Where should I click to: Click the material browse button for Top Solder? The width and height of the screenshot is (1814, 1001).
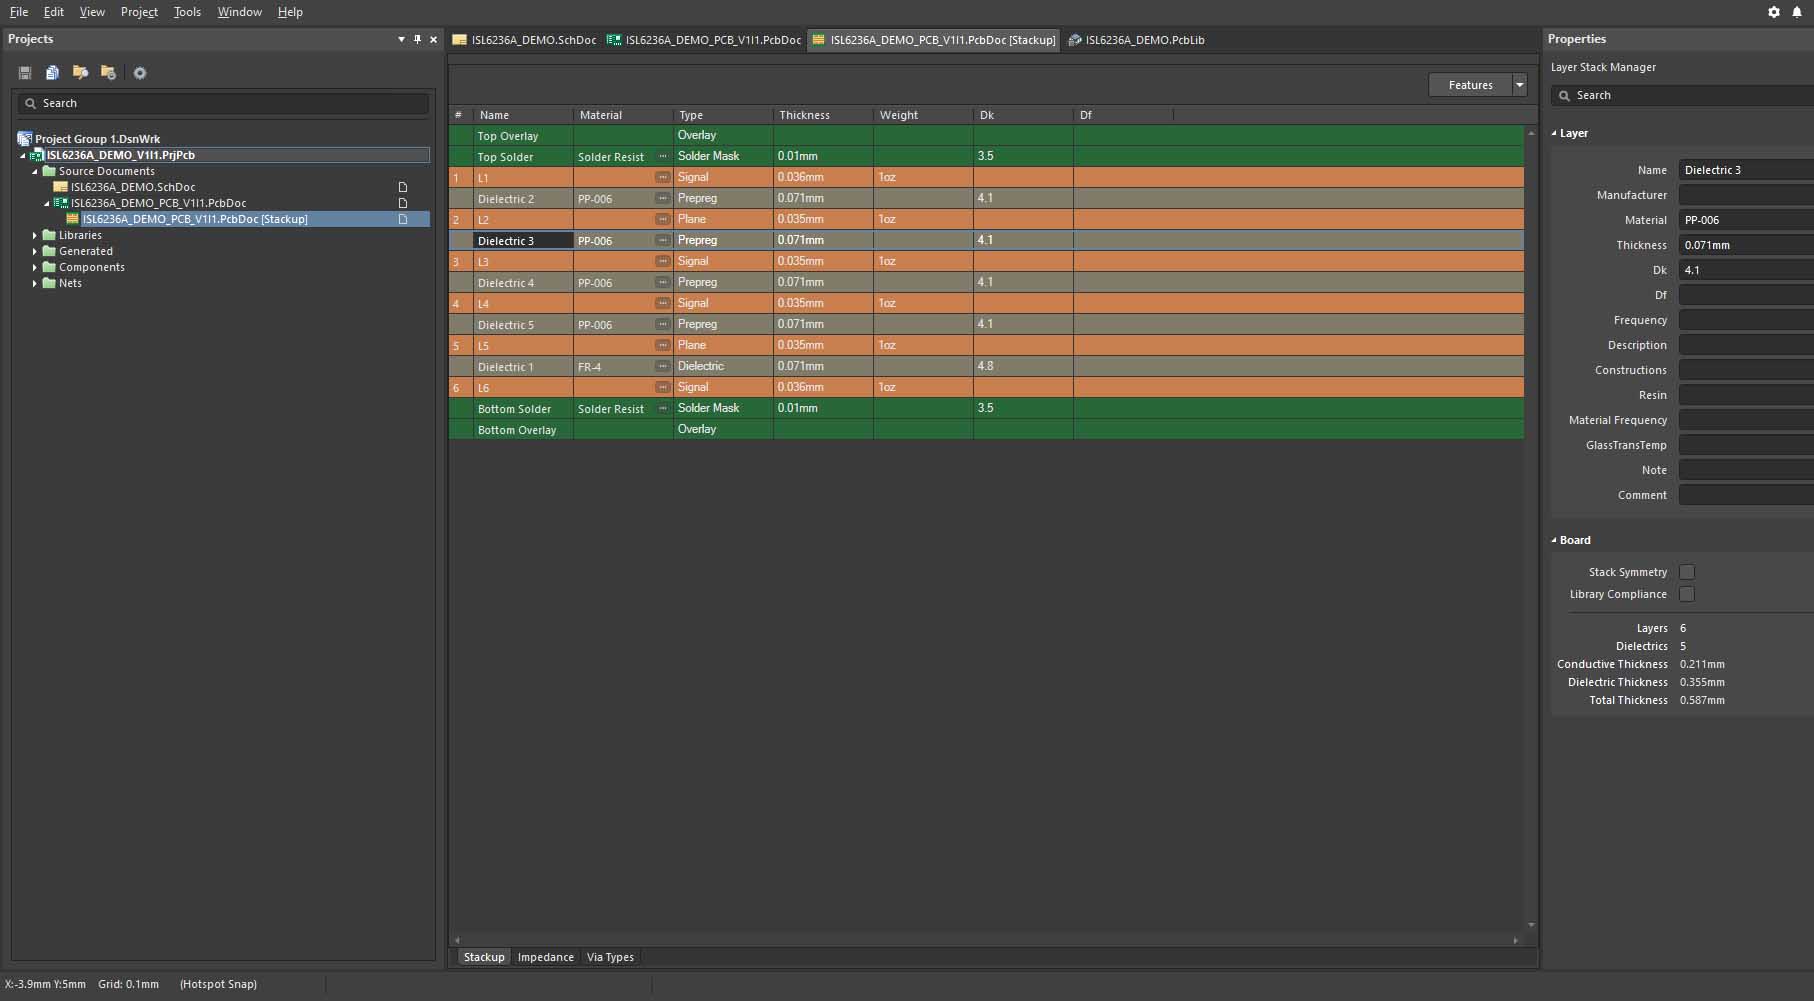point(662,156)
